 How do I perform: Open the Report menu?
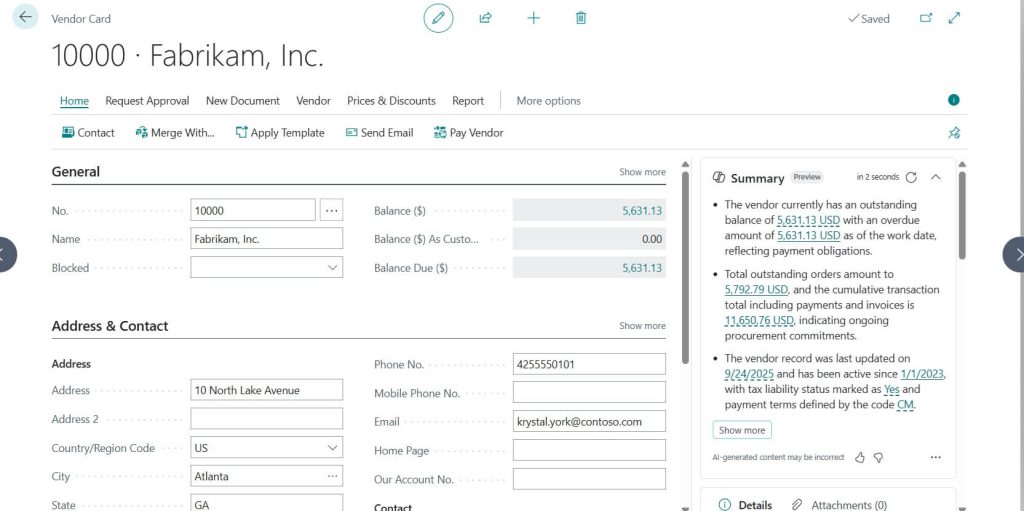pos(468,101)
